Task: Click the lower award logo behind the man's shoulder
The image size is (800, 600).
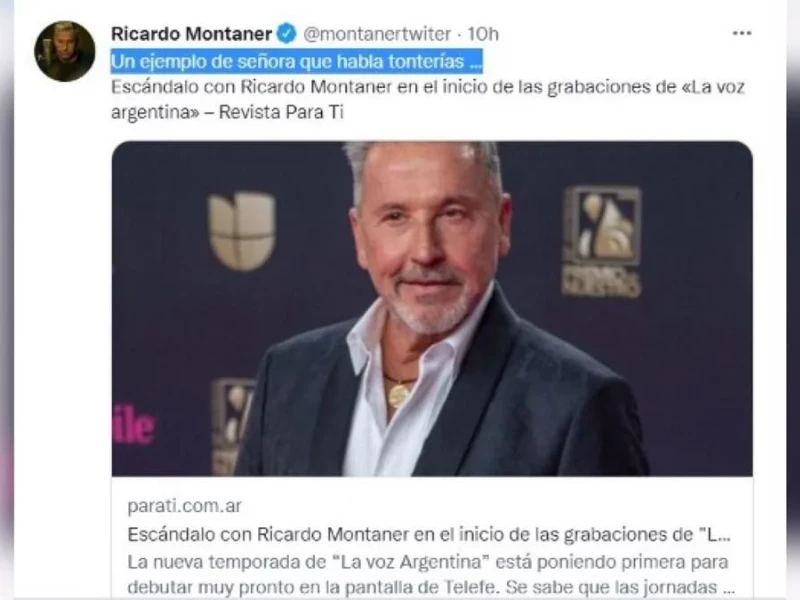Action: coord(233,426)
